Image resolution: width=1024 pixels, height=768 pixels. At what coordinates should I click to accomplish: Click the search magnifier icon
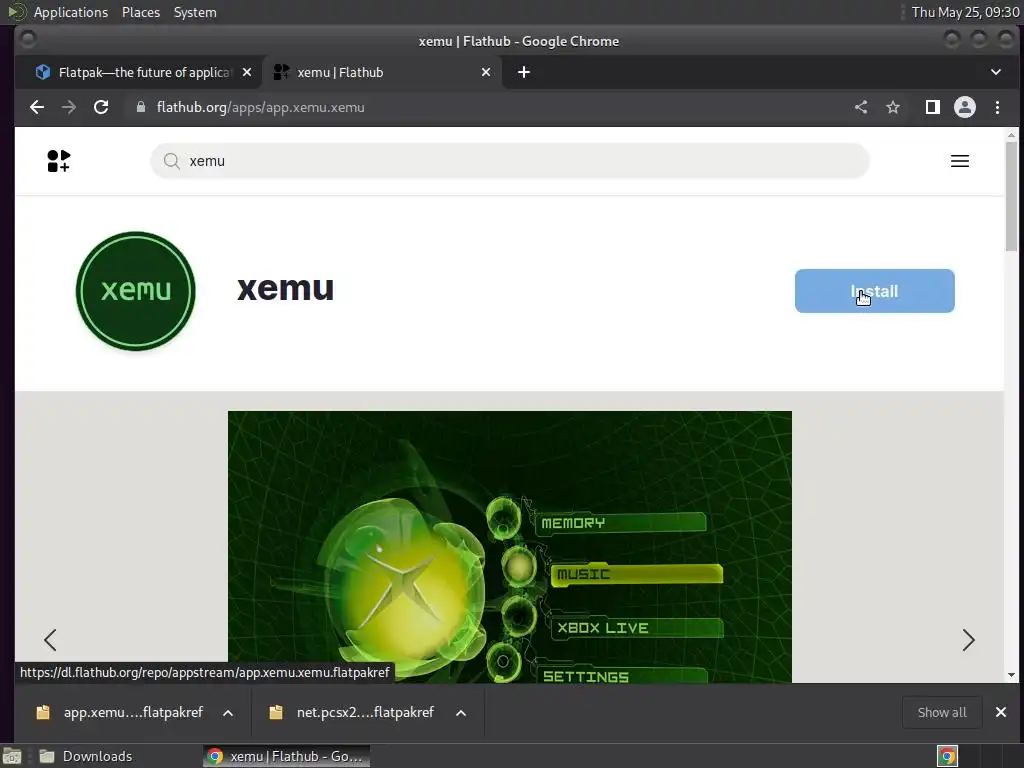coord(172,161)
